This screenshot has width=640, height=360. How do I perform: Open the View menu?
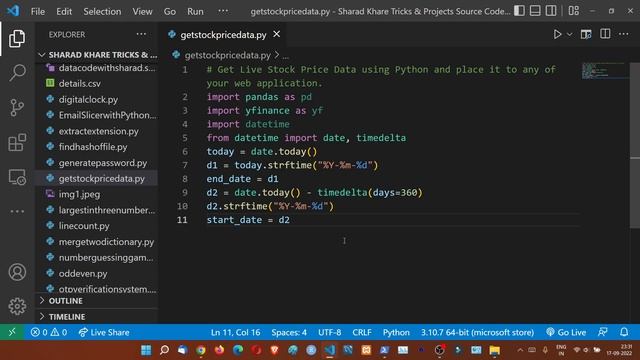(142, 11)
